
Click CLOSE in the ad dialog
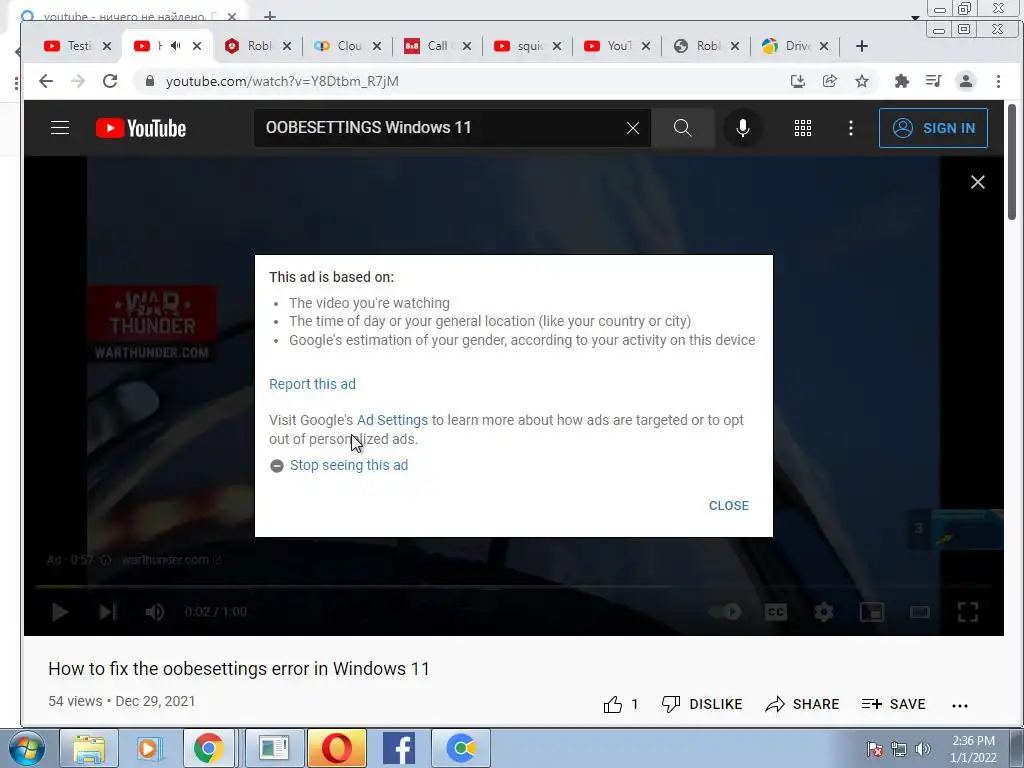point(729,505)
